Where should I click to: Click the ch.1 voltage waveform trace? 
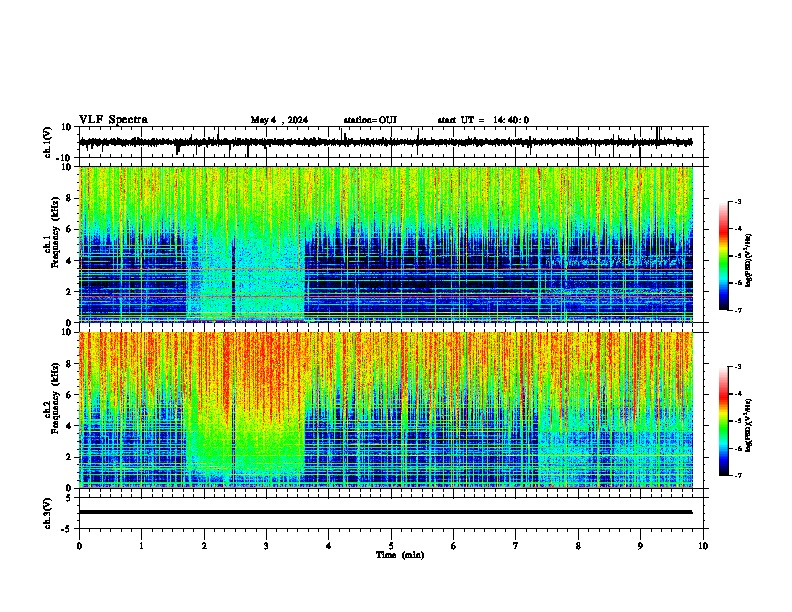click(x=386, y=142)
